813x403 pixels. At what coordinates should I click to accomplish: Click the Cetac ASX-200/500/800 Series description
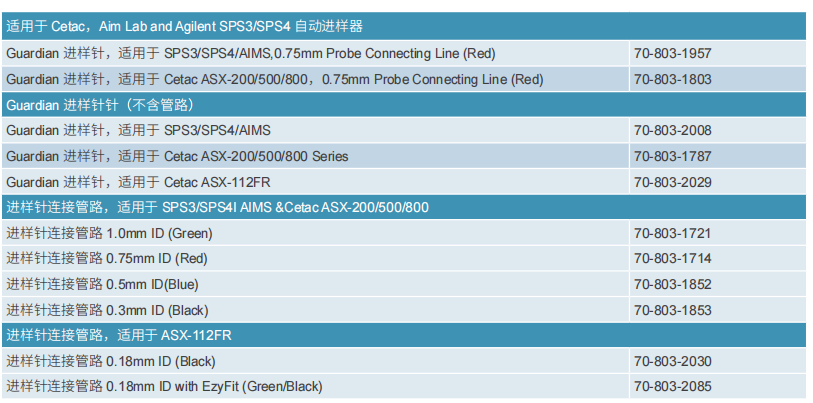tap(177, 156)
